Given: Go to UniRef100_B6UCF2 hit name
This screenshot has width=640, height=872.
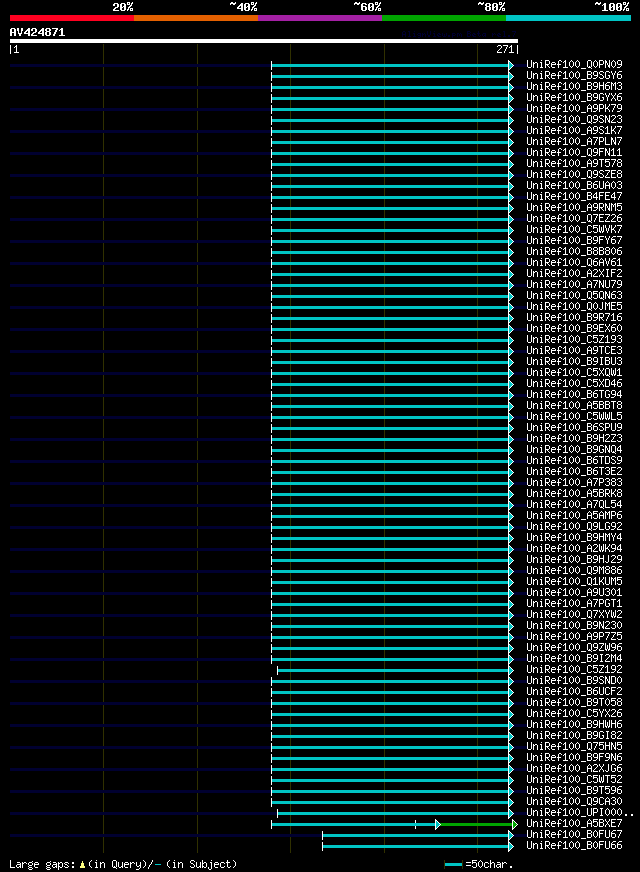Looking at the screenshot, I should click(x=574, y=691).
